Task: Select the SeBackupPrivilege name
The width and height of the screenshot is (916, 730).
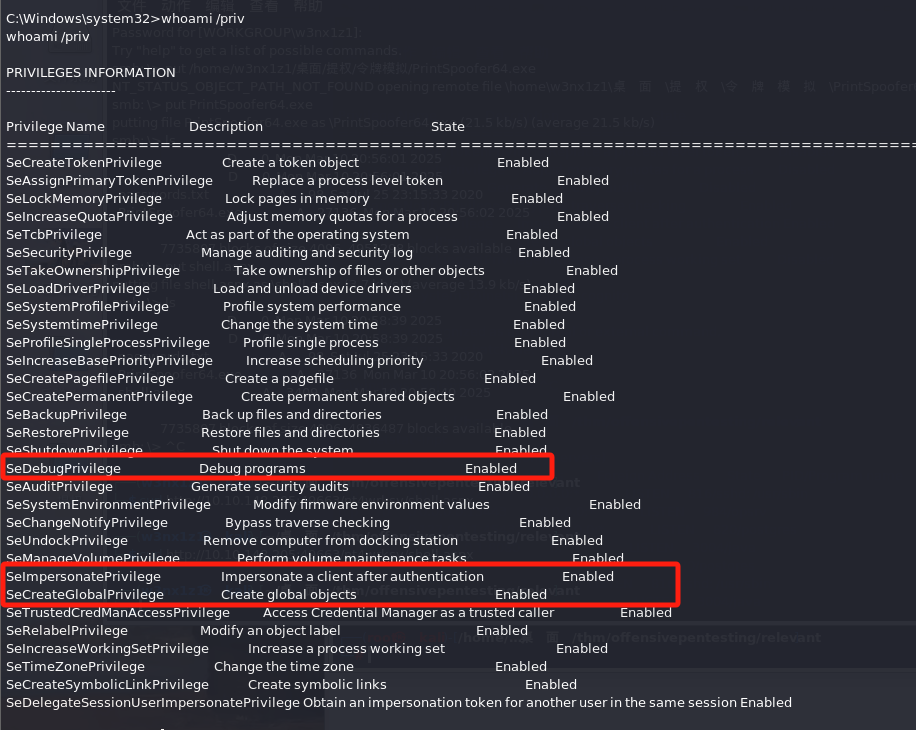Action: tap(67, 415)
